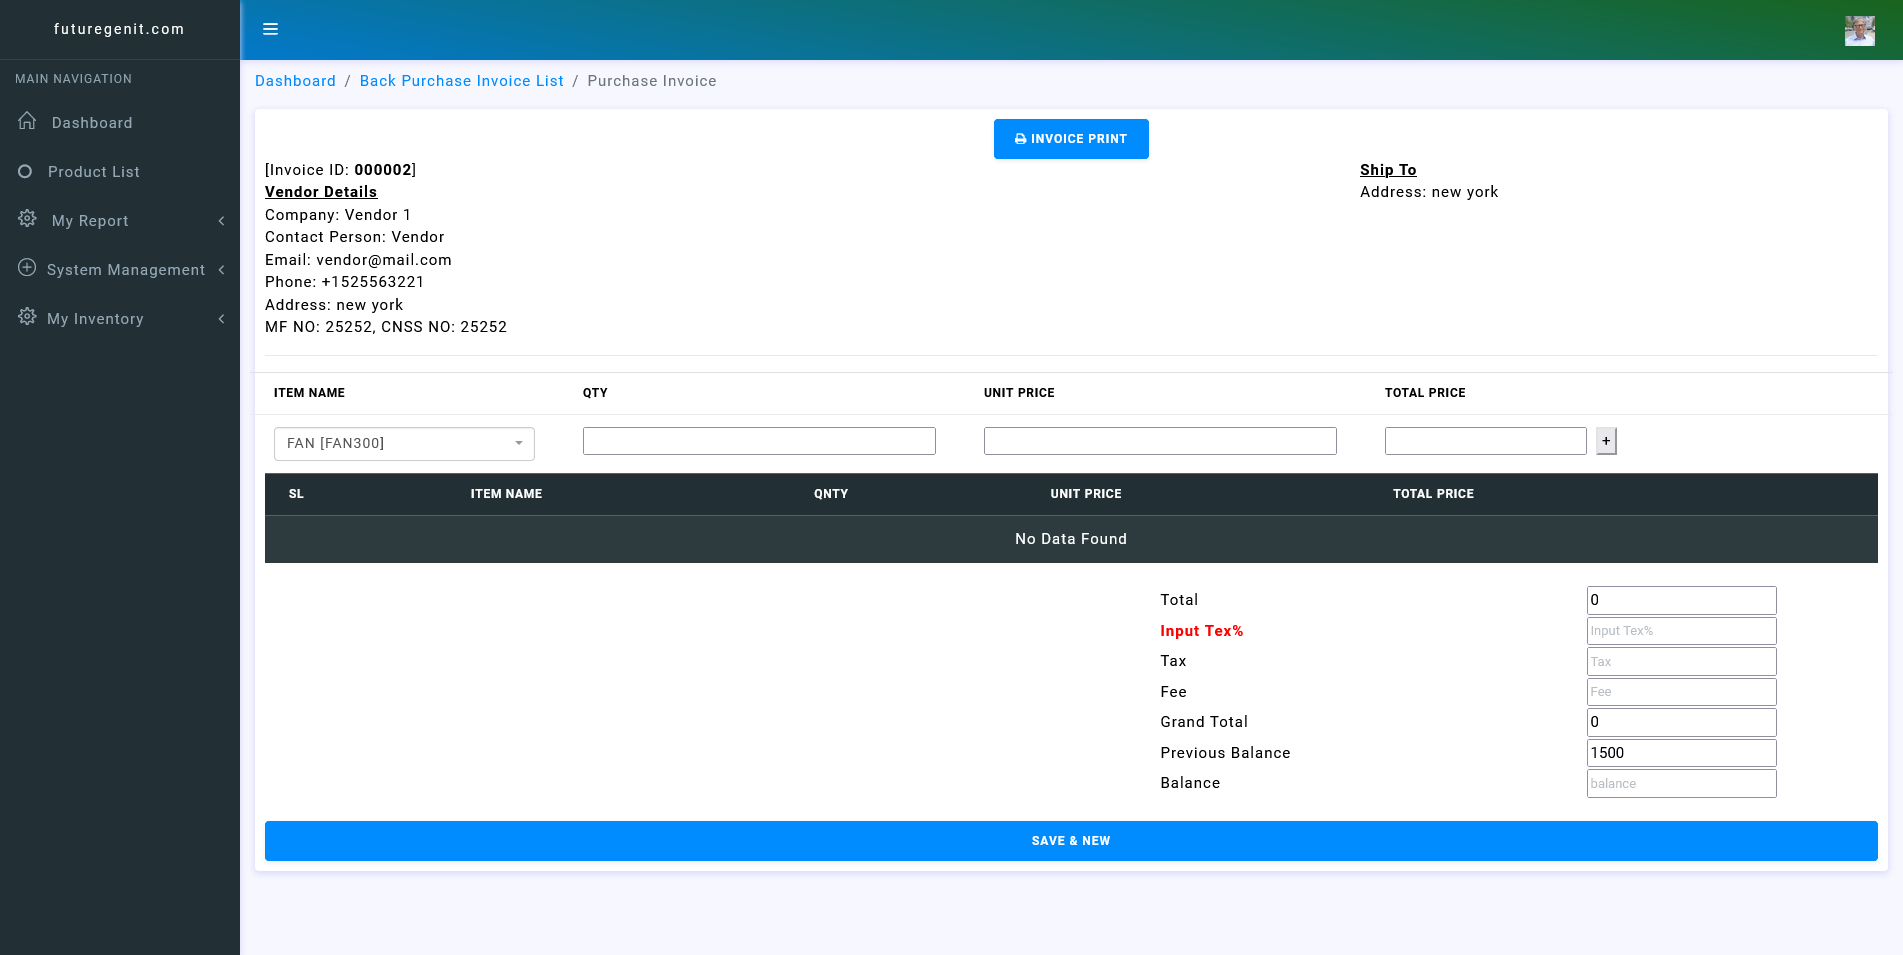The height and width of the screenshot is (955, 1903).
Task: Focus the QTY input field
Action: click(759, 441)
